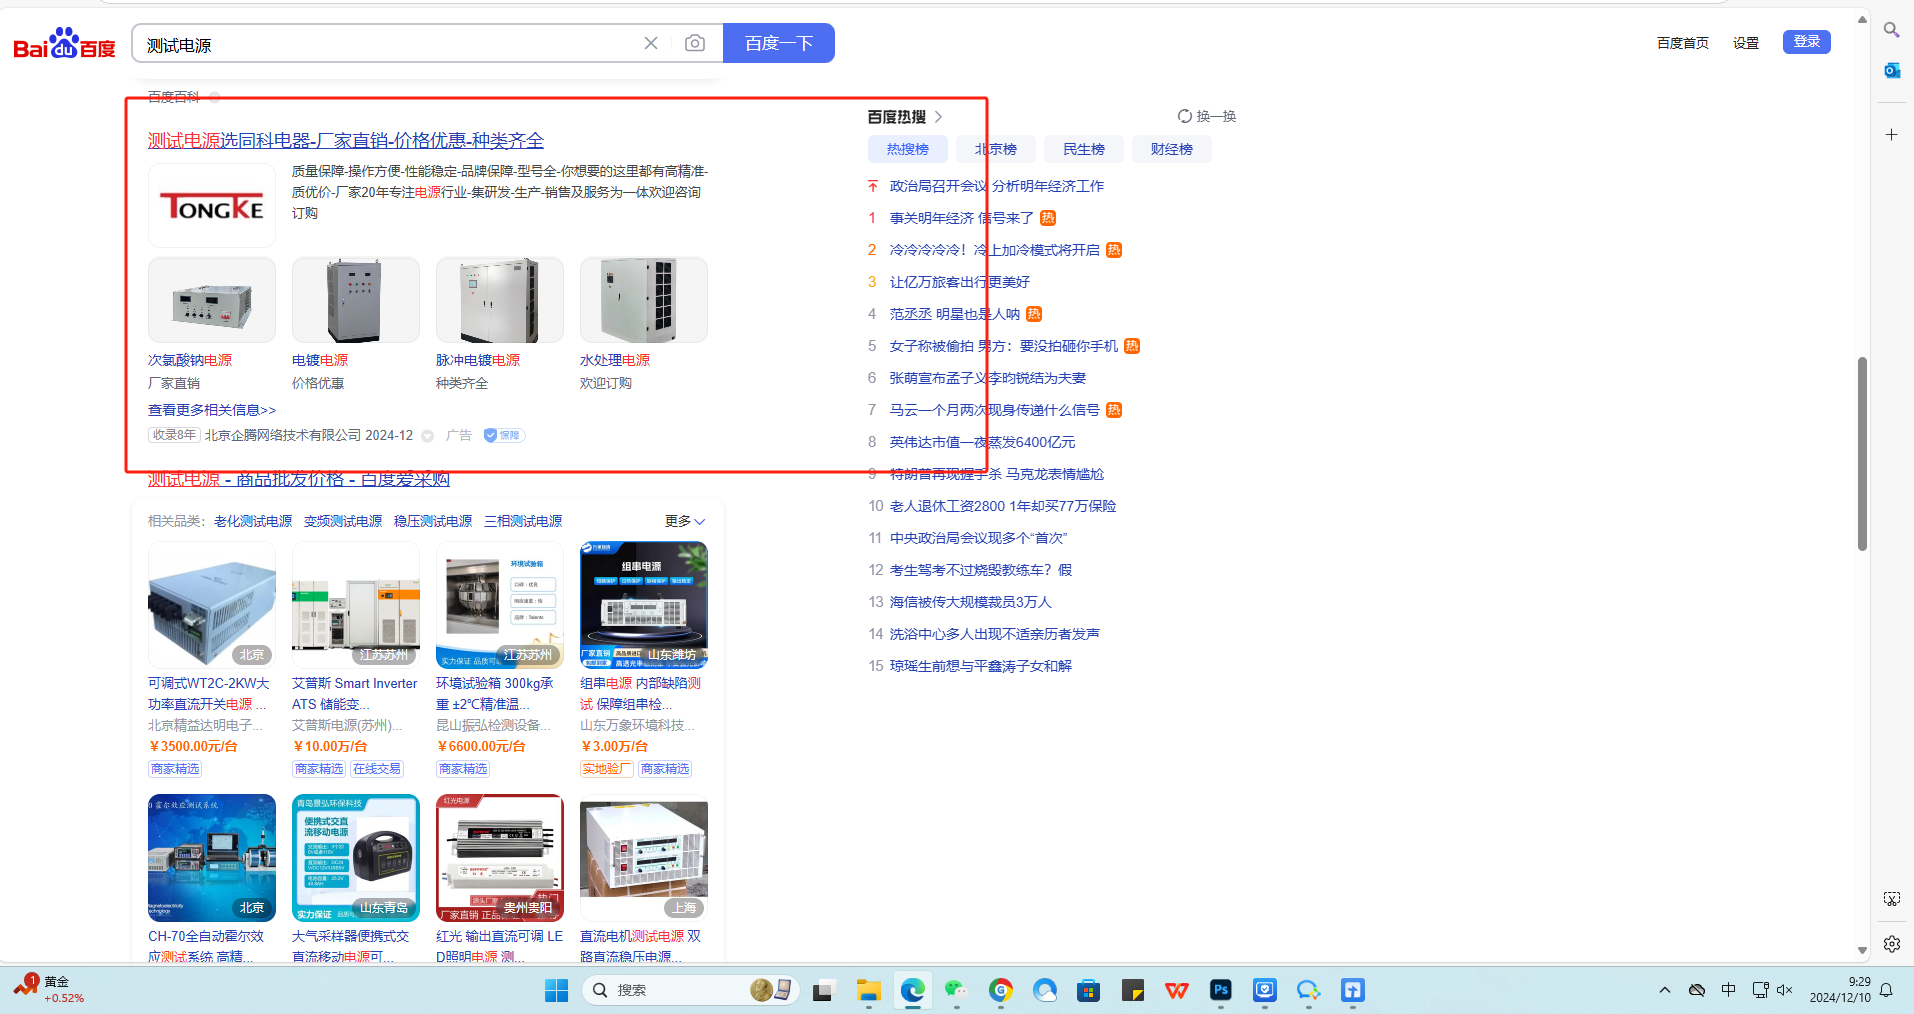
Task: Open the Windows Start menu
Action: tap(556, 990)
